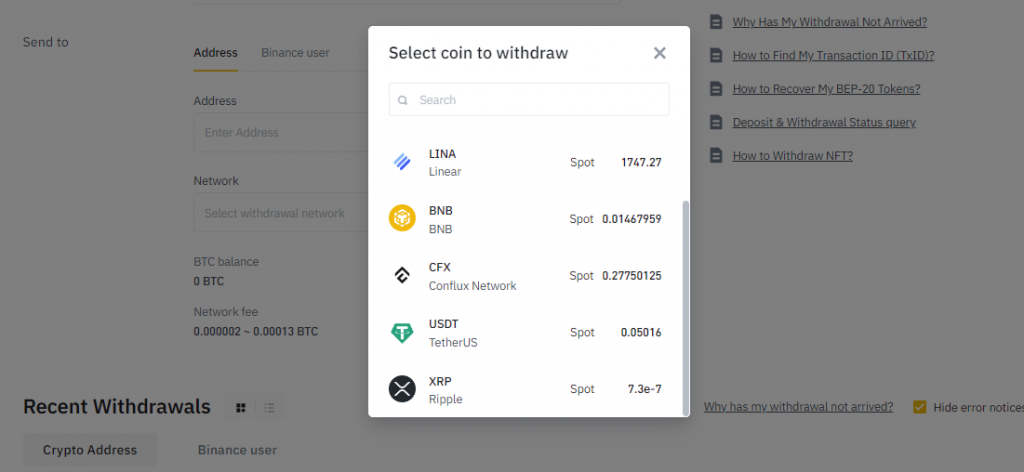Select the XRP Ripple icon
The width and height of the screenshot is (1024, 472).
point(402,389)
